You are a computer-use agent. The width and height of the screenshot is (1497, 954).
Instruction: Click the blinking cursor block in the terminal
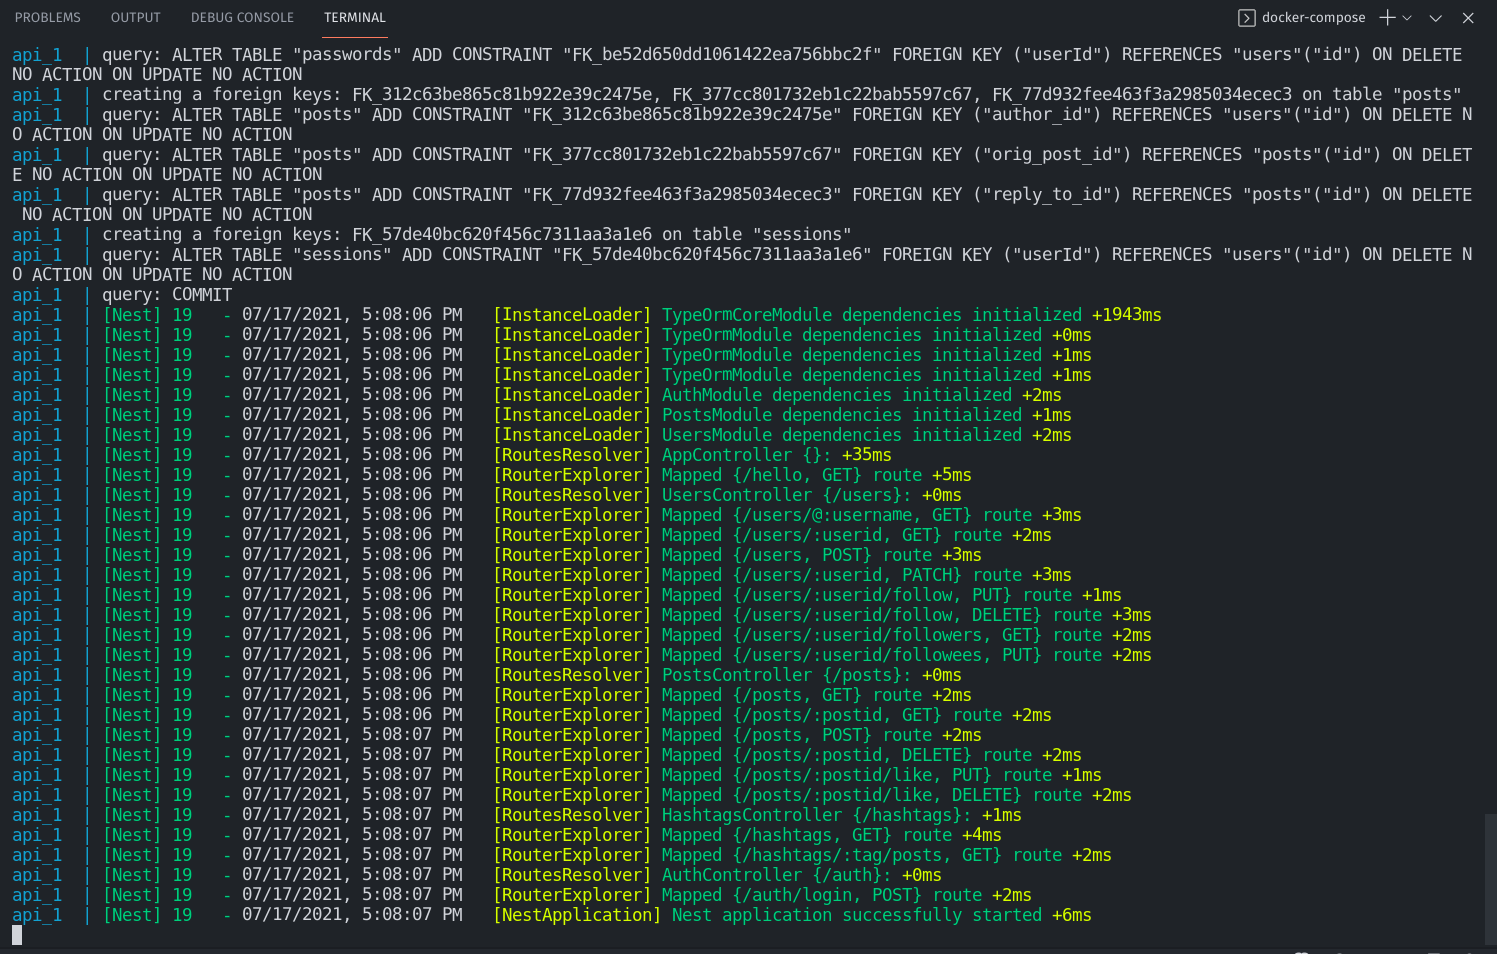tap(16, 936)
